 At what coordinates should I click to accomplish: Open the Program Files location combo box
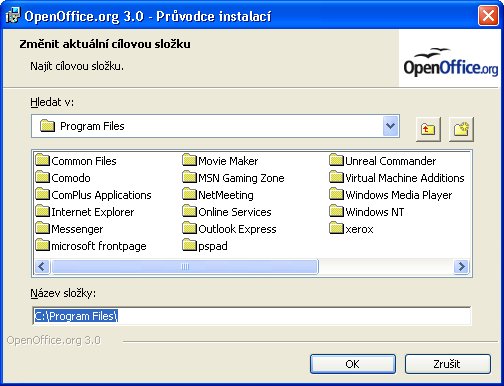coord(215,126)
